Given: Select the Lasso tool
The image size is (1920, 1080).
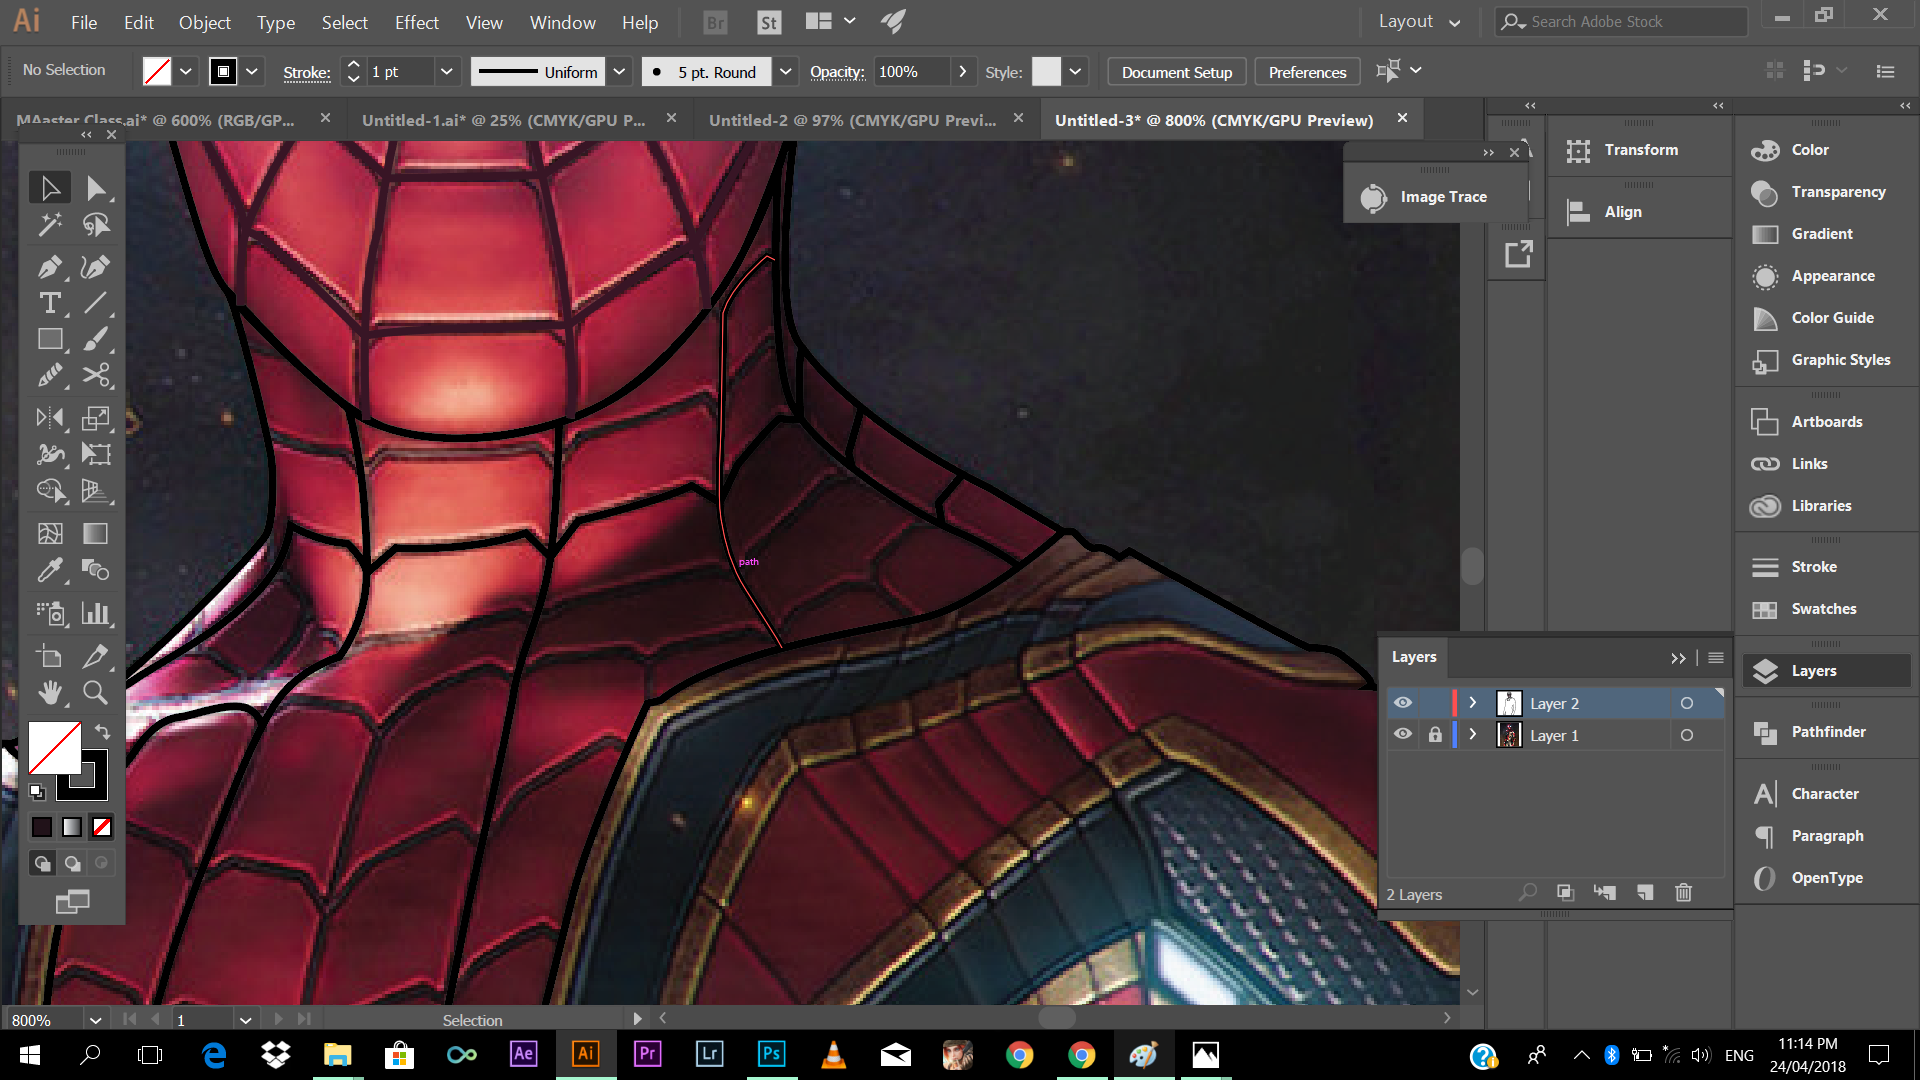Looking at the screenshot, I should click(96, 225).
